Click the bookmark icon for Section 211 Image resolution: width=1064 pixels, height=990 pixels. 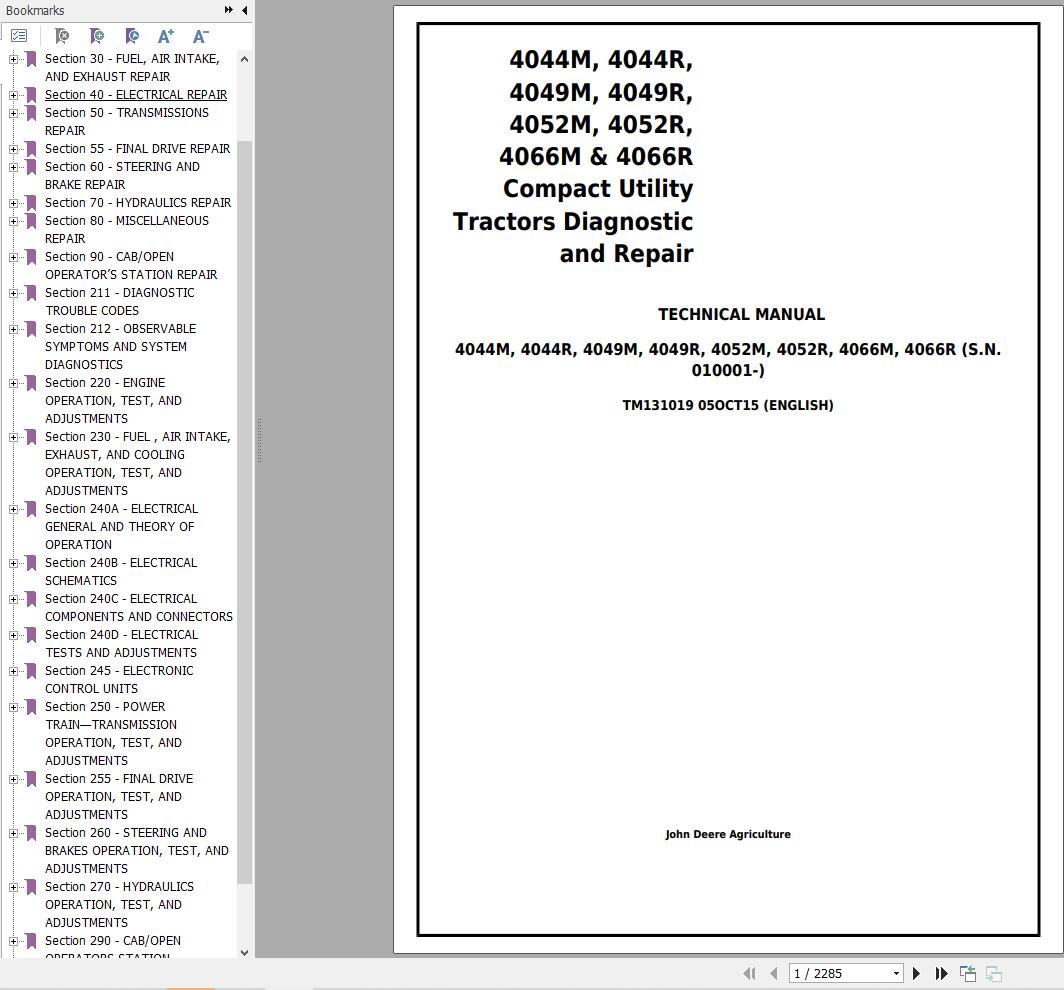(31, 292)
